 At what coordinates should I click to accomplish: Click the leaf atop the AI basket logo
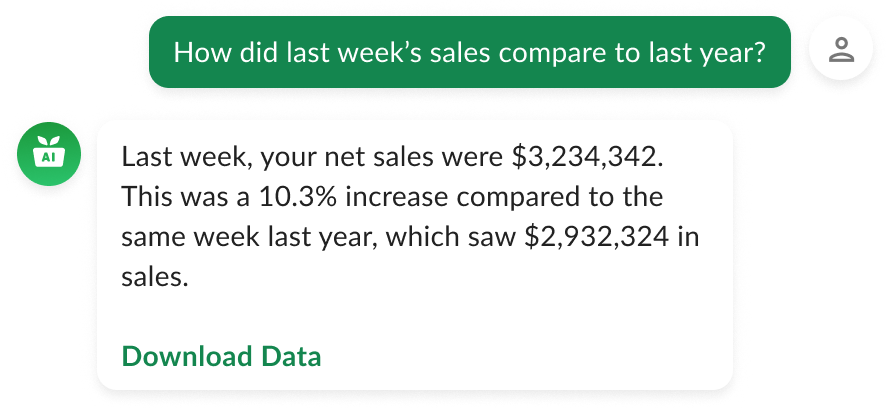tap(48, 141)
